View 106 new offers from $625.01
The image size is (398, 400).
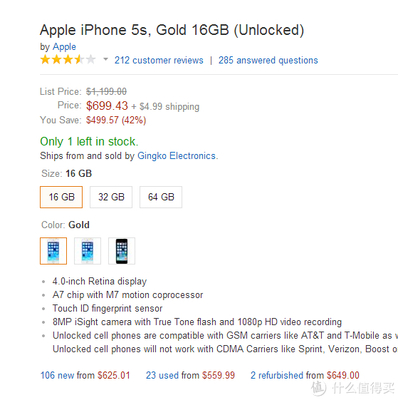(x=85, y=375)
